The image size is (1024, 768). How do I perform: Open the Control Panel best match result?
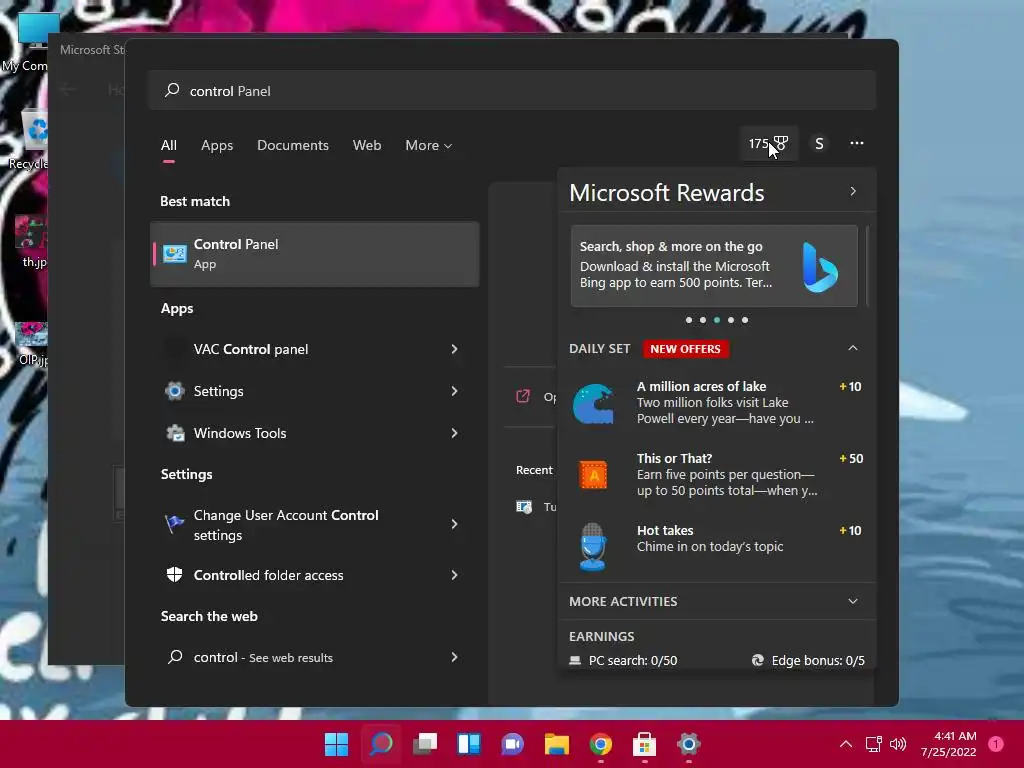pos(315,254)
